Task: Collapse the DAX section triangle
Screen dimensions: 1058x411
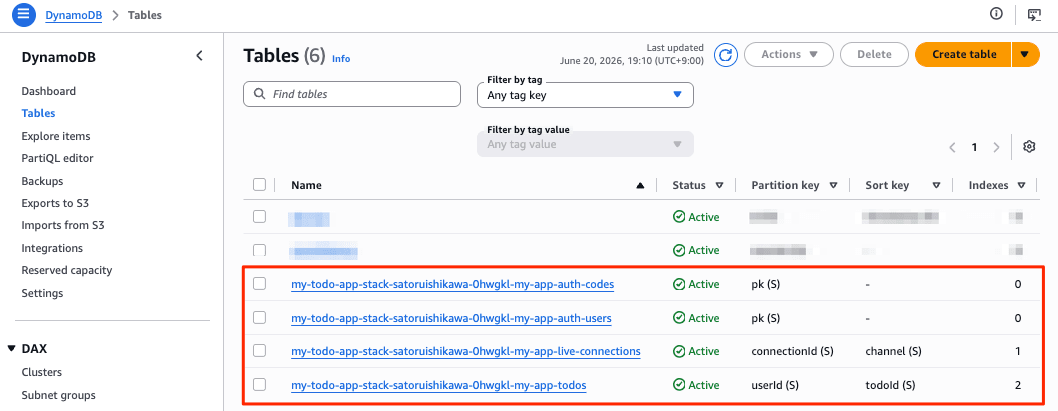Action: pyautogui.click(x=11, y=349)
